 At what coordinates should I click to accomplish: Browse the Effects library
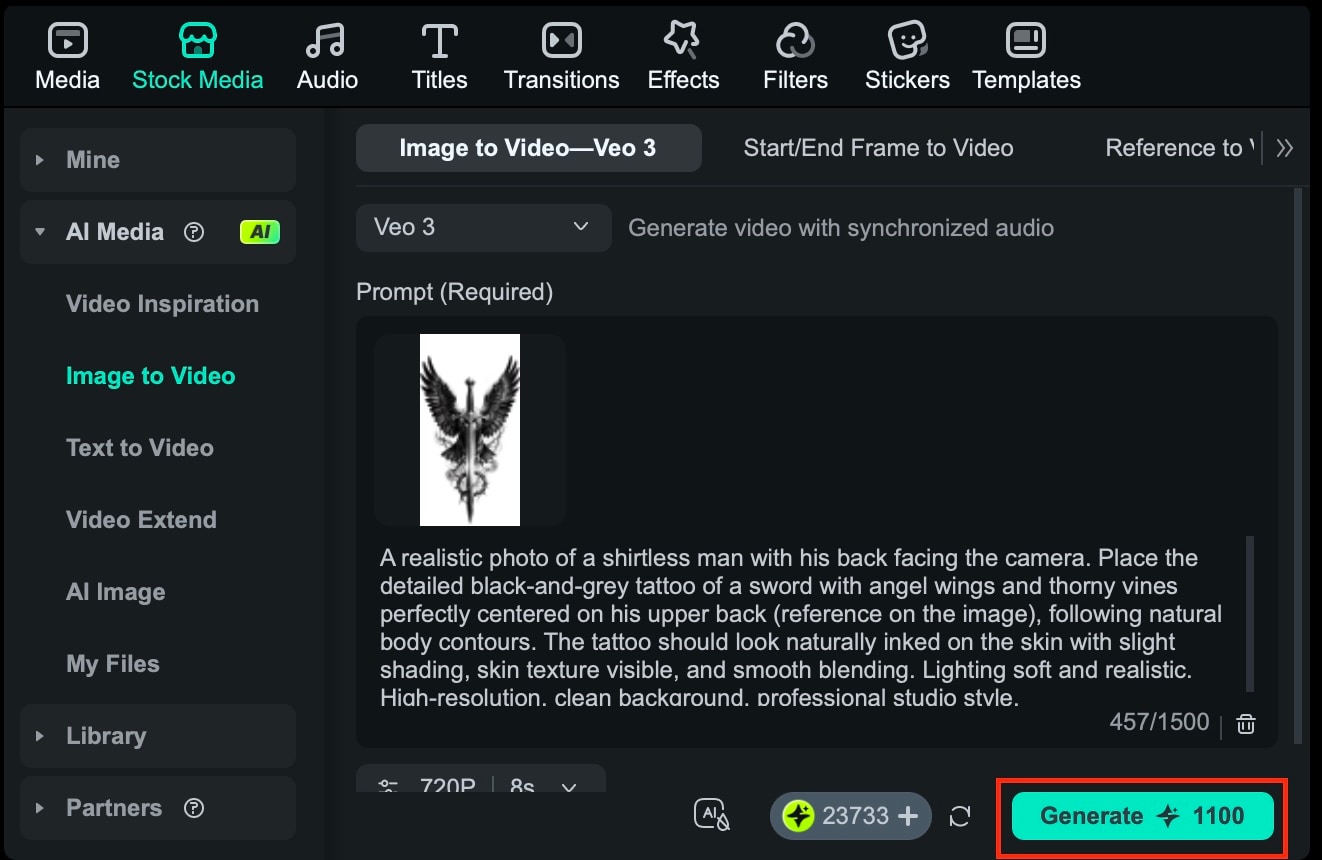[683, 54]
